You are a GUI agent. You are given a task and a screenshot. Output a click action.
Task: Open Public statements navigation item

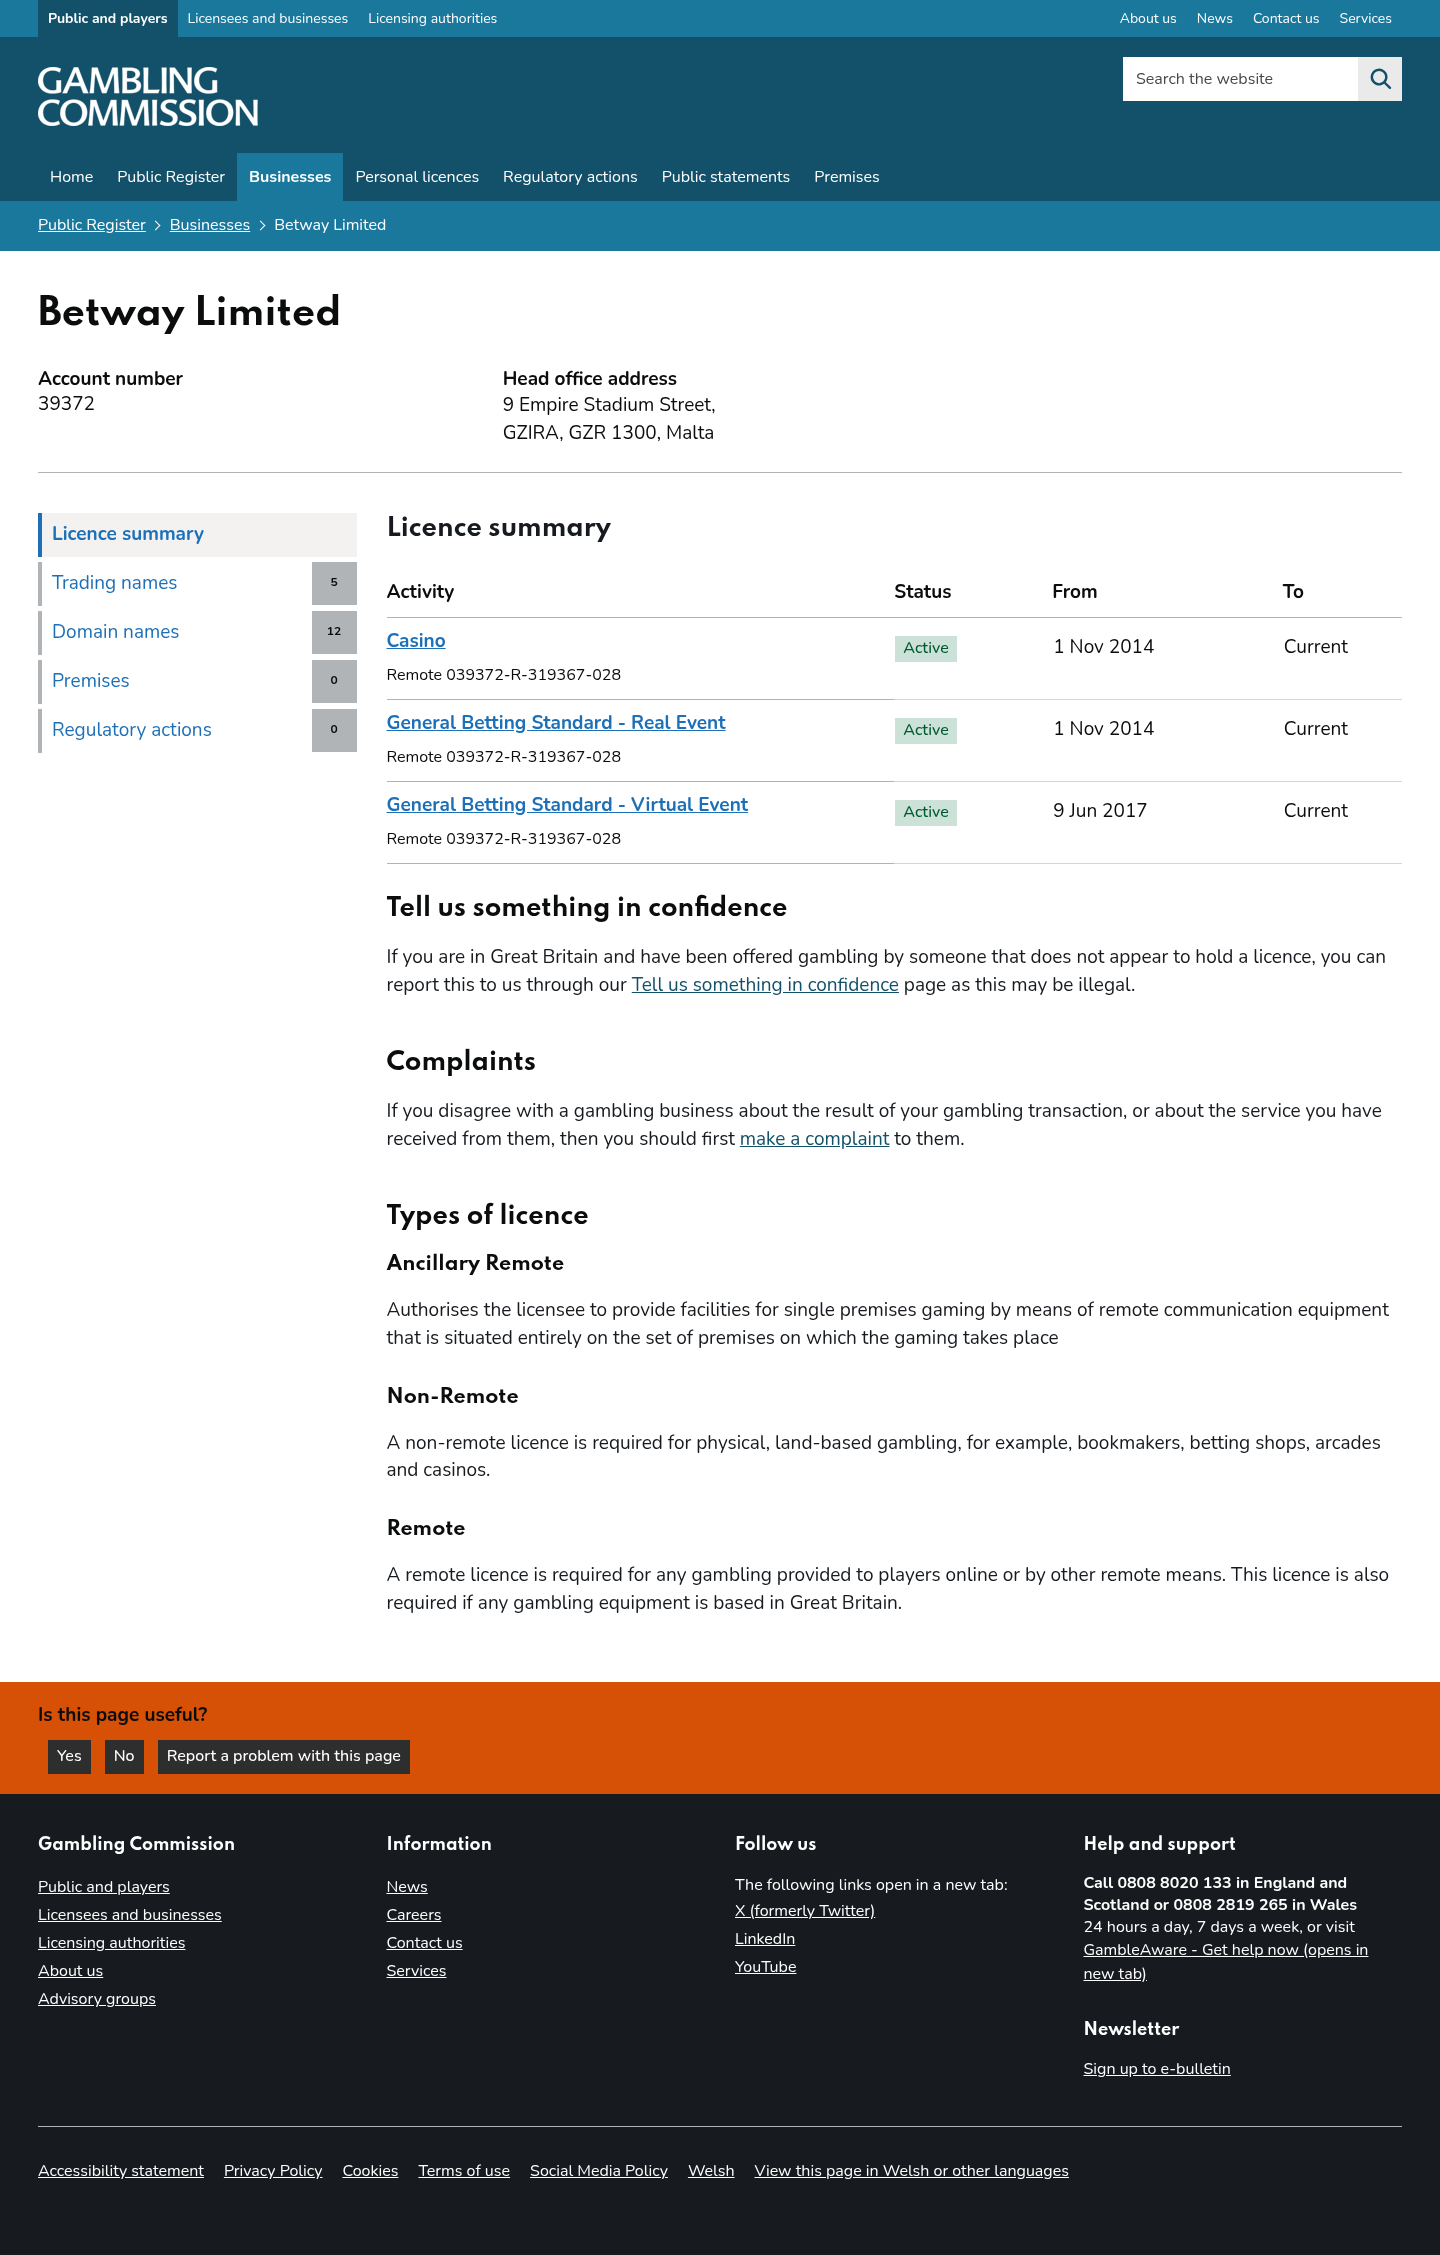(x=726, y=177)
